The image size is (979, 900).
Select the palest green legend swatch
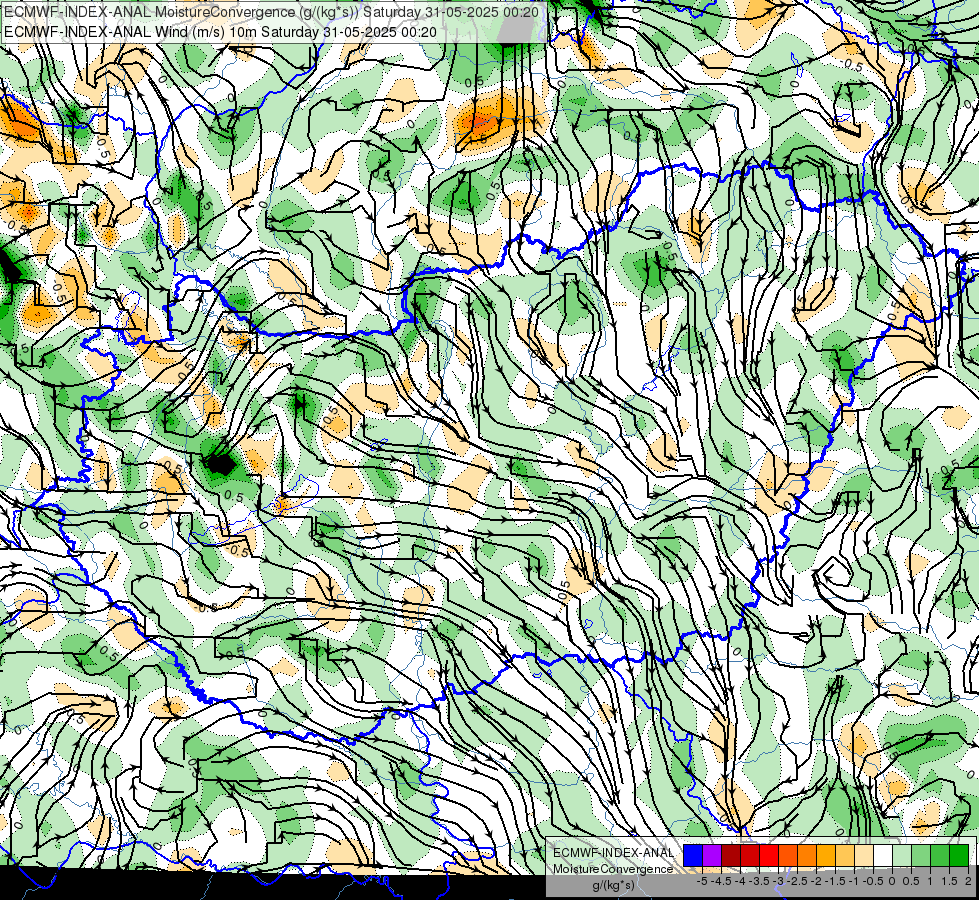tap(902, 856)
